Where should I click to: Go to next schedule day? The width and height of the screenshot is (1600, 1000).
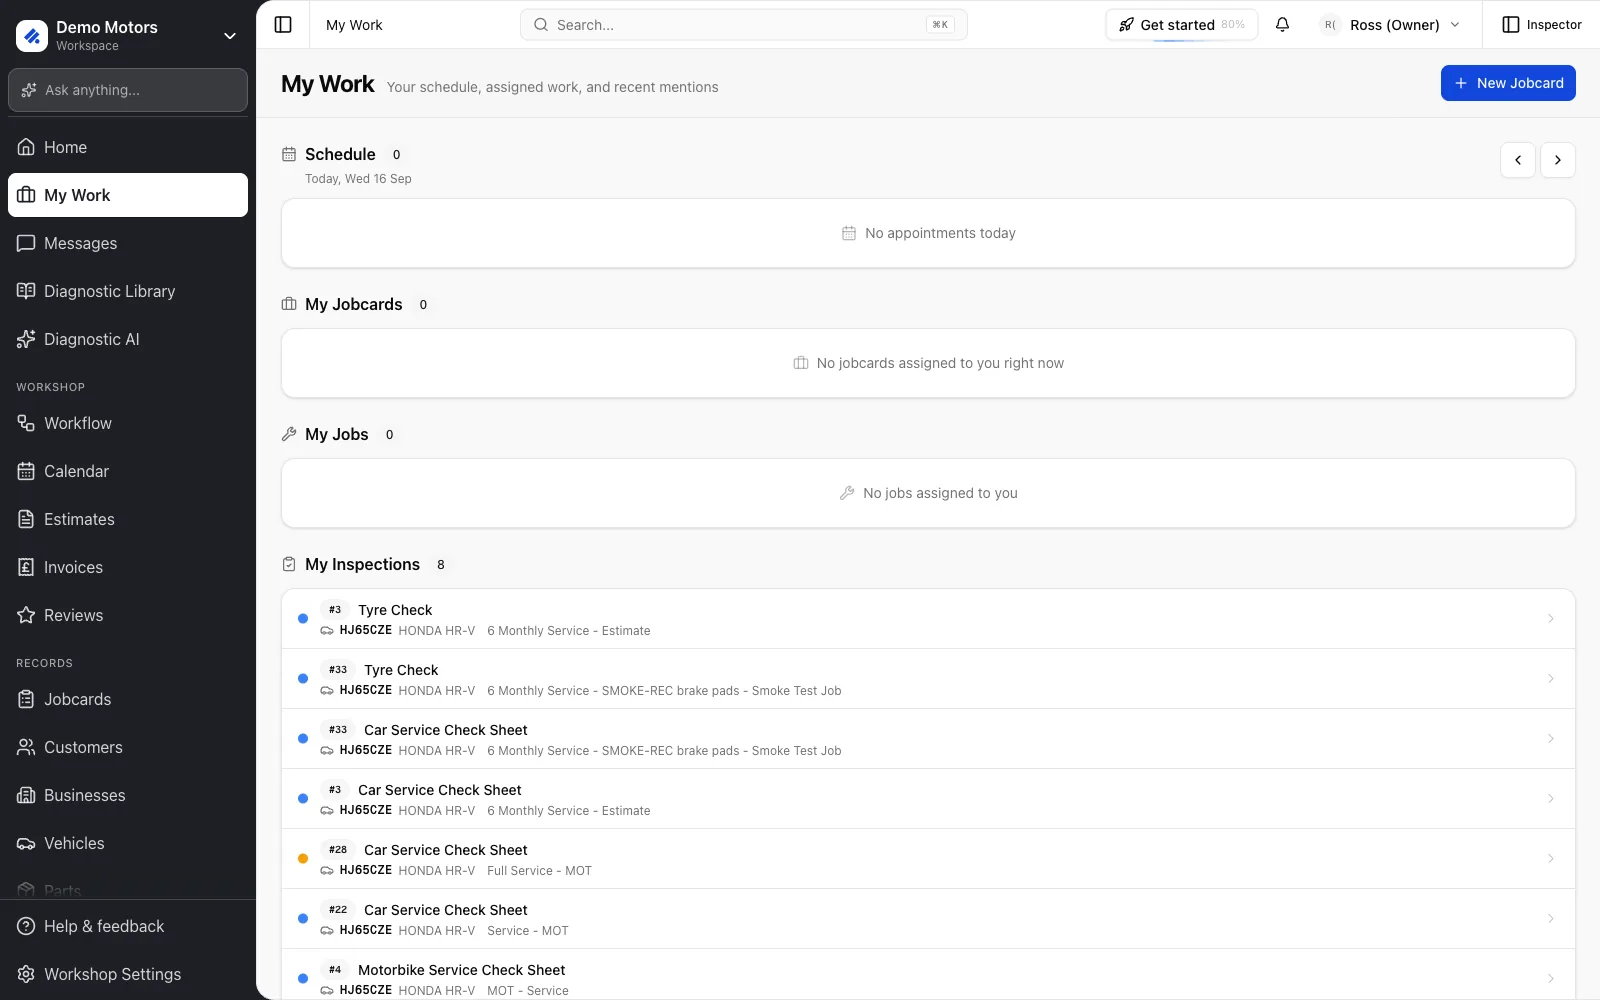click(1558, 160)
